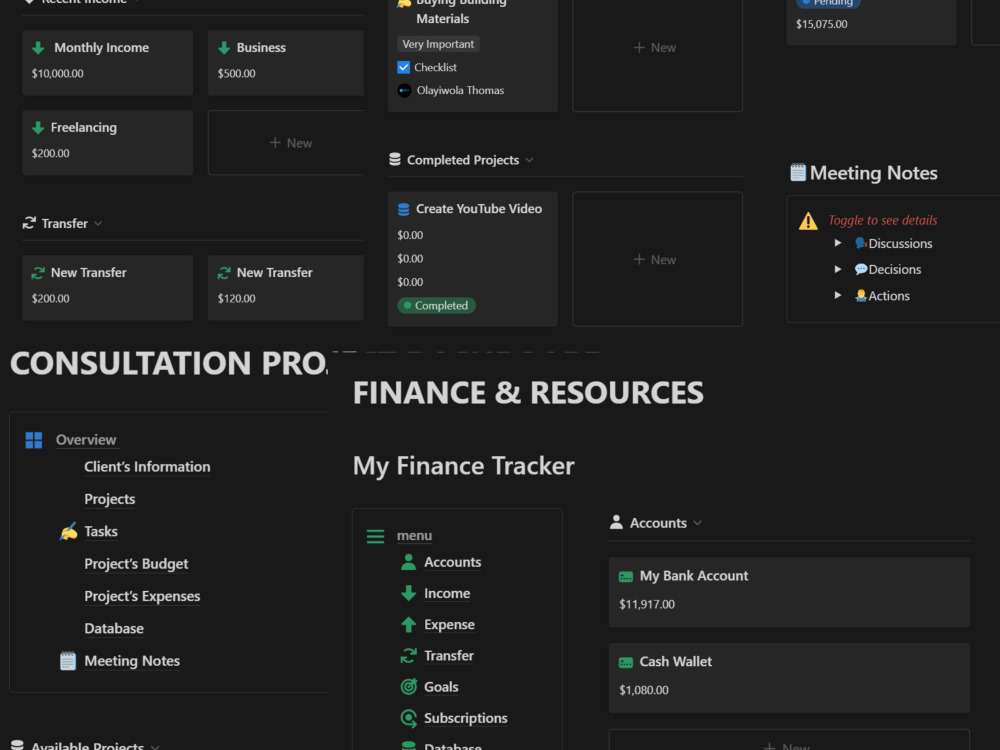1000x750 pixels.
Task: Open Client's Information link
Action: click(147, 467)
